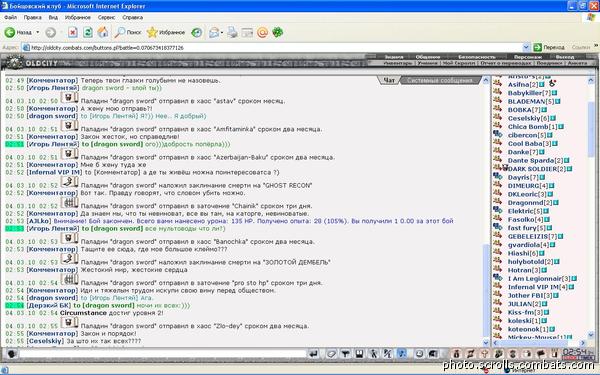Click nickname [Комментатор] at 02:49 in chat

[52, 80]
